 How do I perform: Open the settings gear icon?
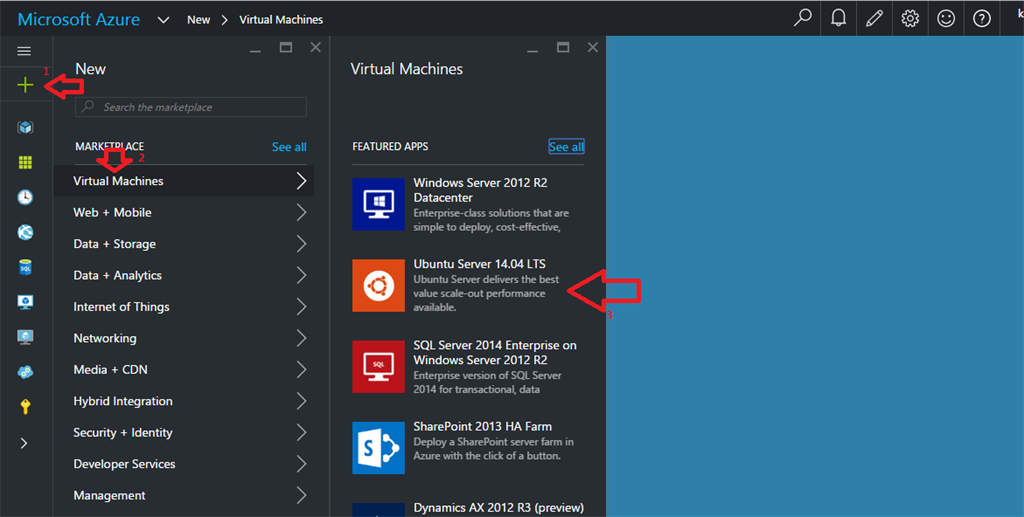[x=910, y=18]
